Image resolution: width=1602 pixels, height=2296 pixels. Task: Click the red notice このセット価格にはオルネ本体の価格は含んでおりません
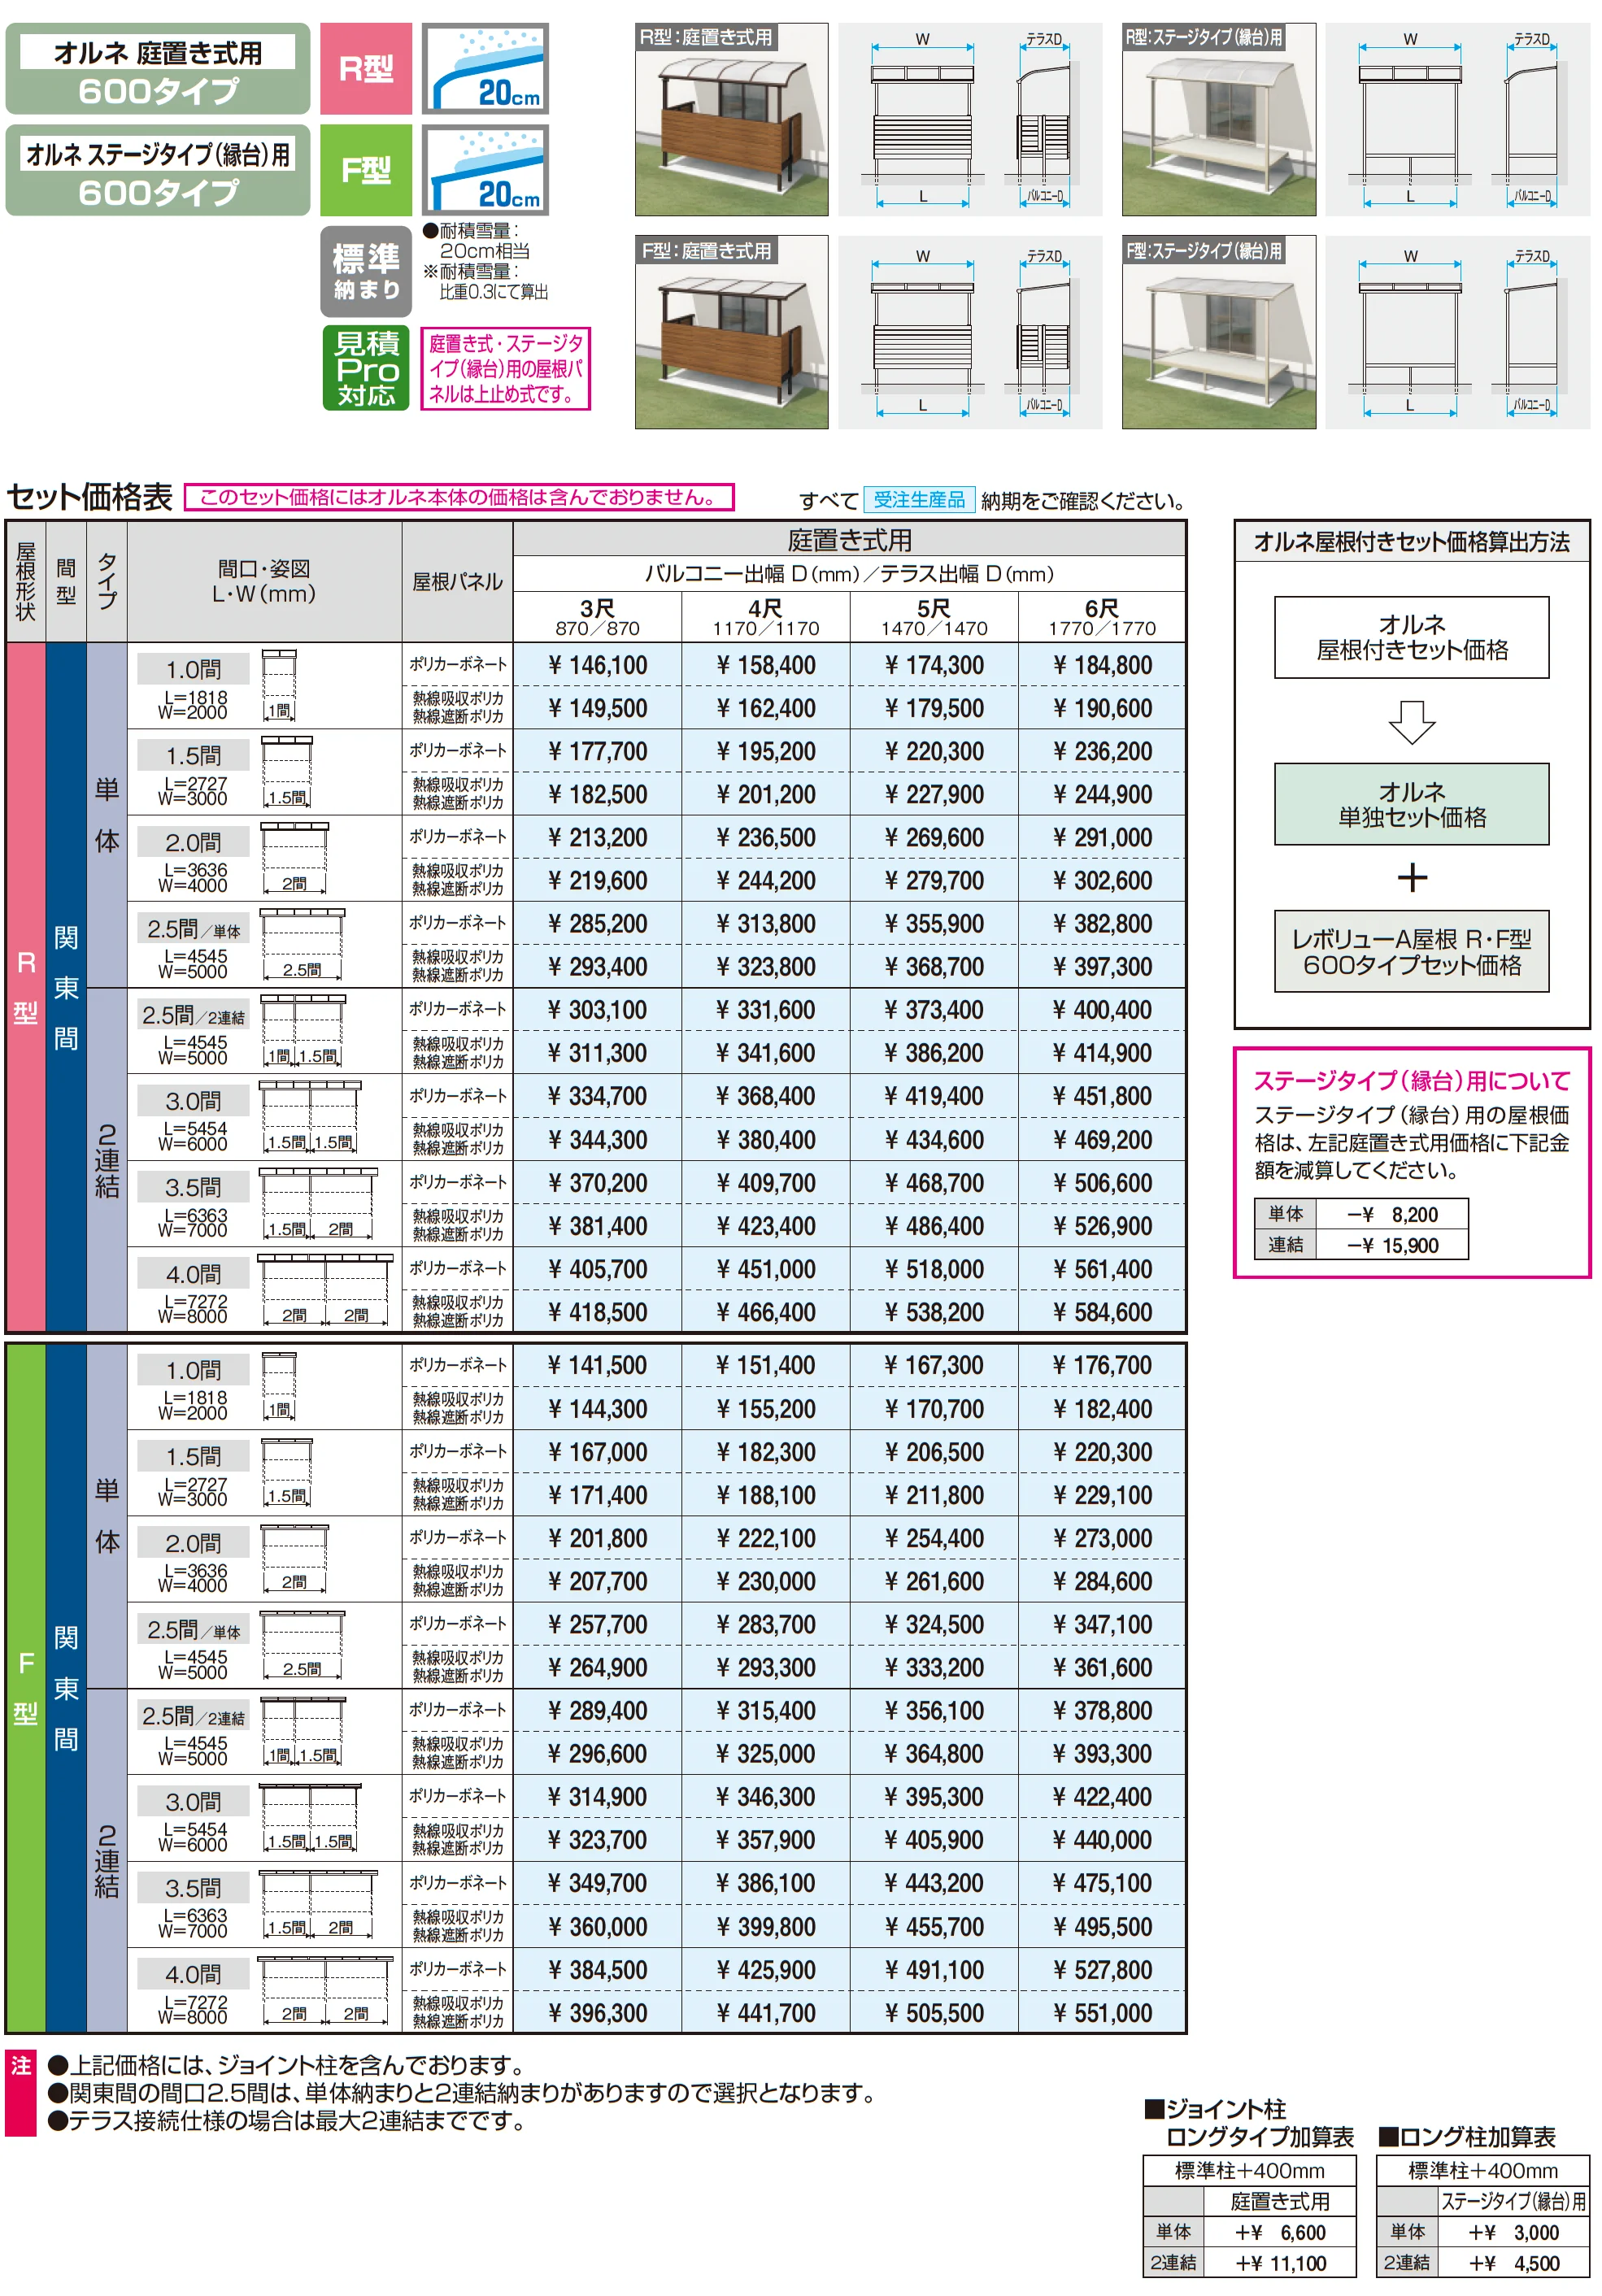coord(459,497)
